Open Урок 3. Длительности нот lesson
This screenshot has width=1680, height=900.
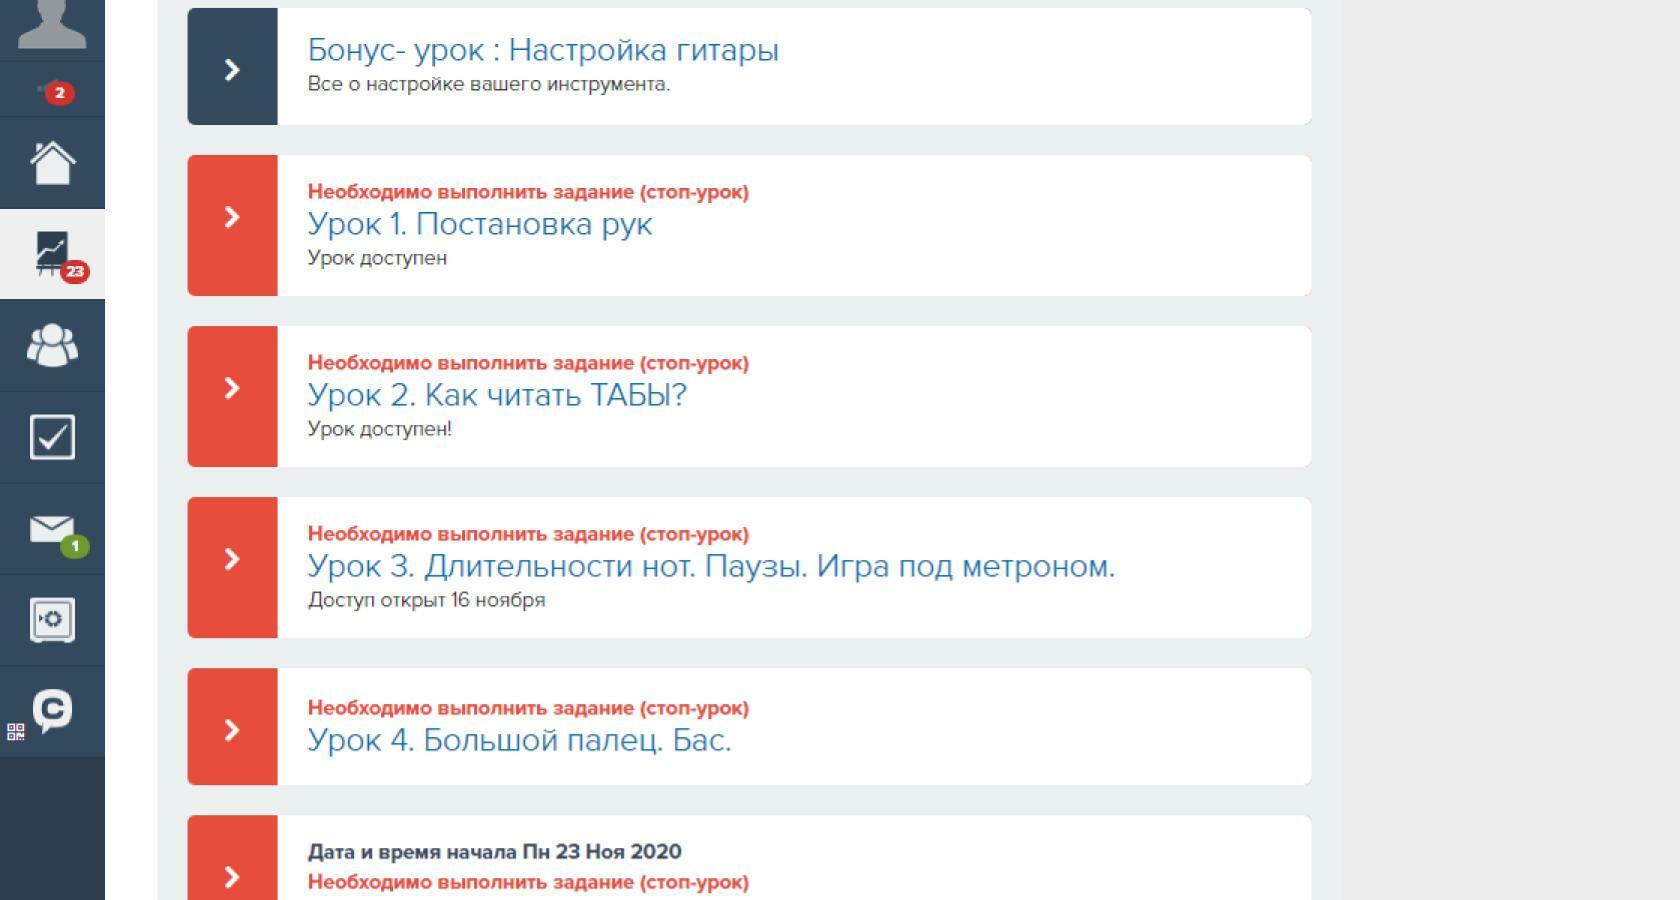point(711,566)
